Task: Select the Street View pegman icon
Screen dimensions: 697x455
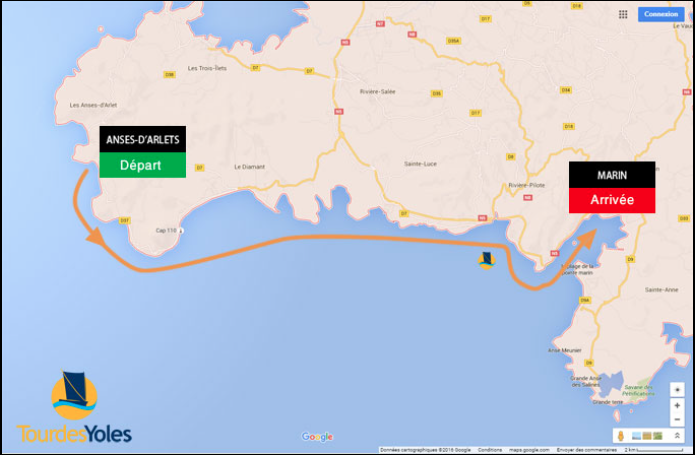Action: tap(621, 436)
